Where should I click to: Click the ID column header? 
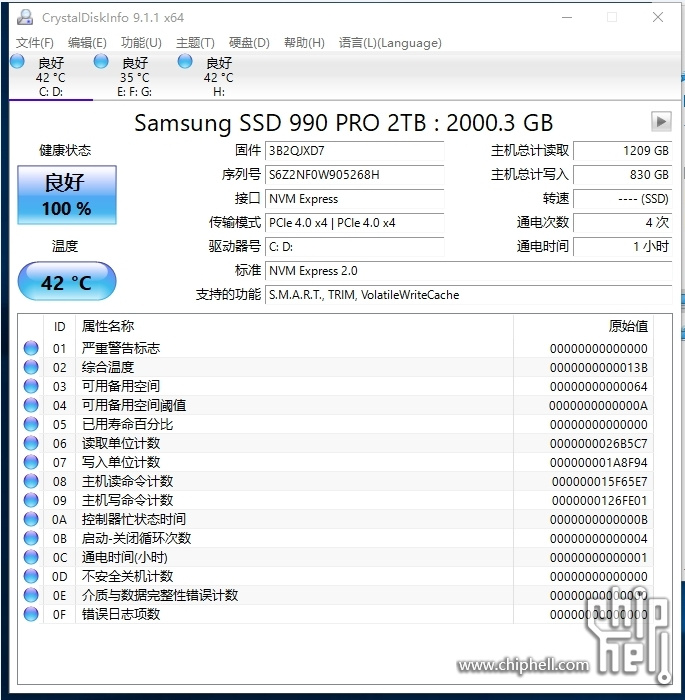point(59,327)
